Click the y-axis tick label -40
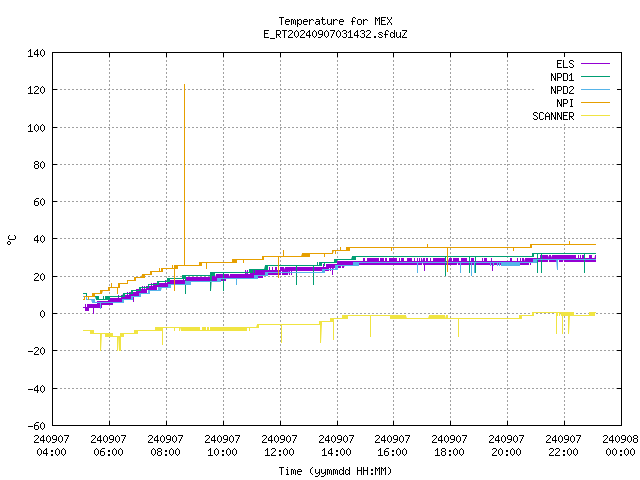This screenshot has height=480, width=640. coord(36,389)
